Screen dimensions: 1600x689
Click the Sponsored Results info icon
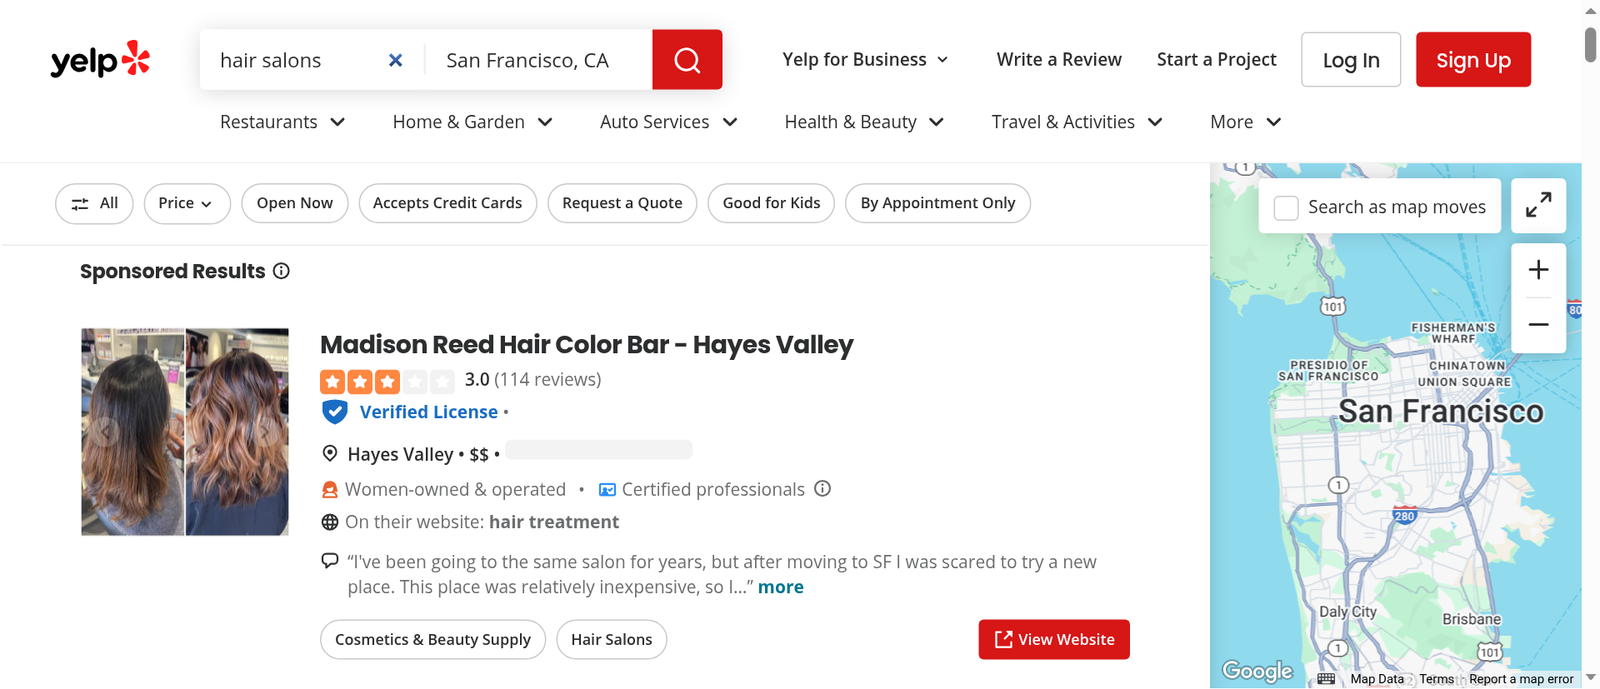[x=282, y=271]
